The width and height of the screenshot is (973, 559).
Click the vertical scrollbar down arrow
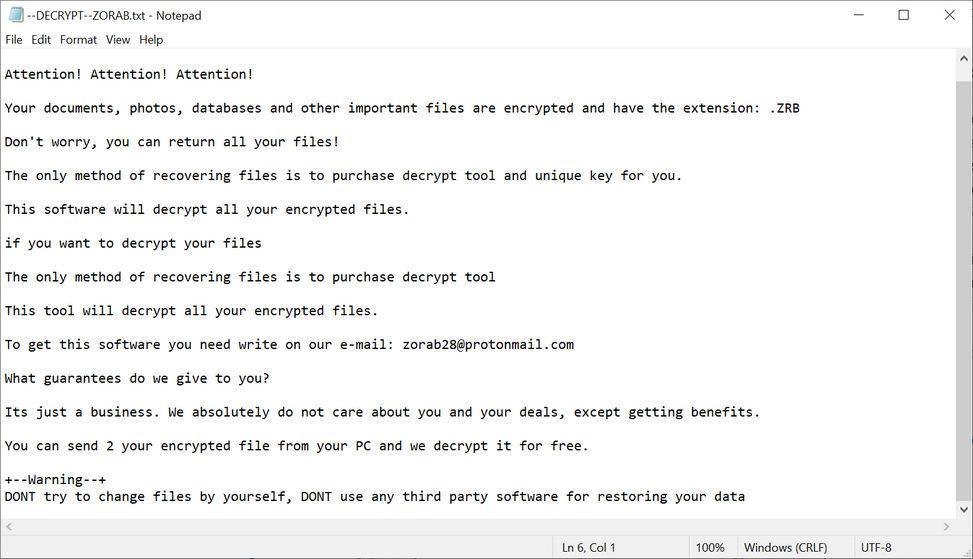coord(964,509)
